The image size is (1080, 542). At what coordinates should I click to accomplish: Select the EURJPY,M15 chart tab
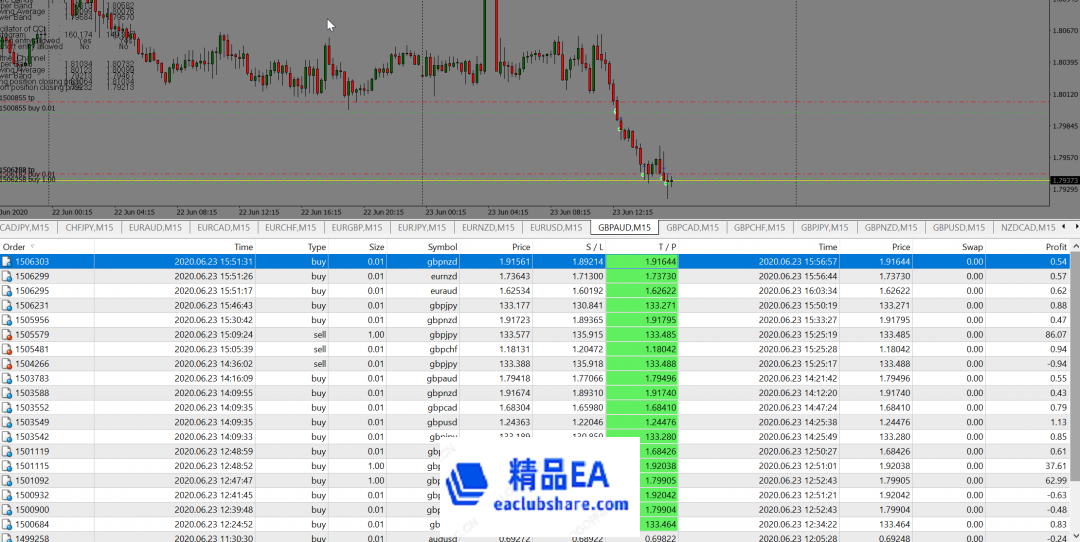422,227
